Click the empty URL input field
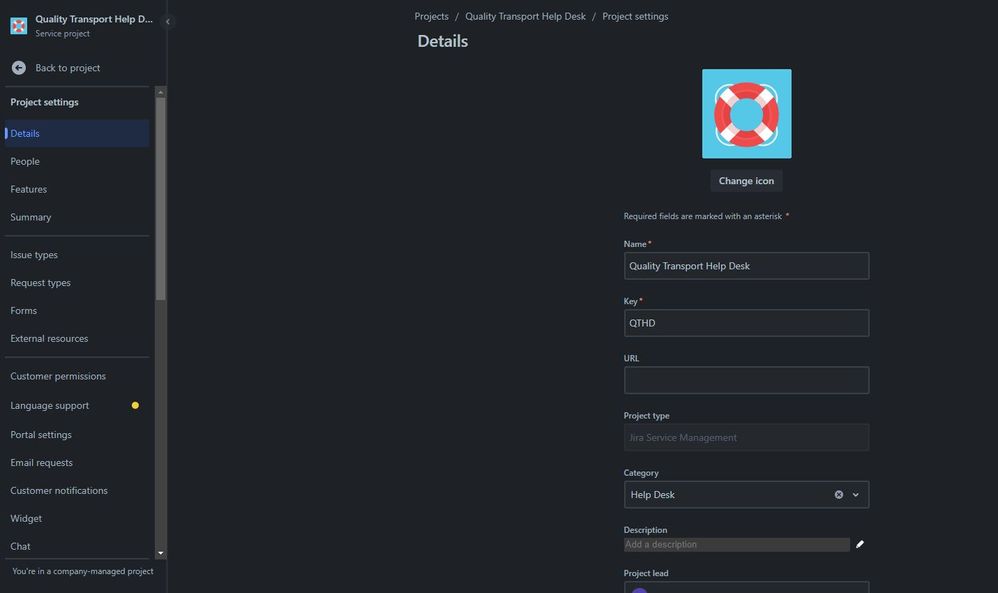This screenshot has height=593, width=998. pos(746,380)
